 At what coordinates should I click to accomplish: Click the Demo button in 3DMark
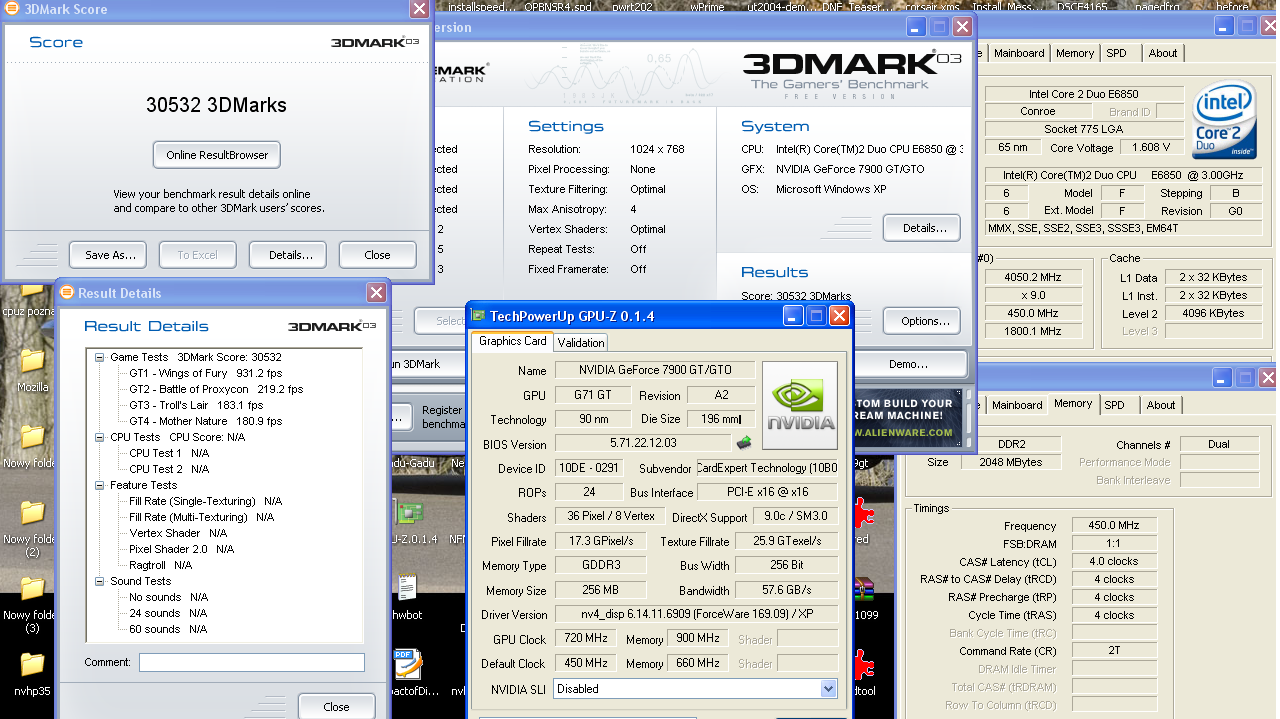(908, 364)
